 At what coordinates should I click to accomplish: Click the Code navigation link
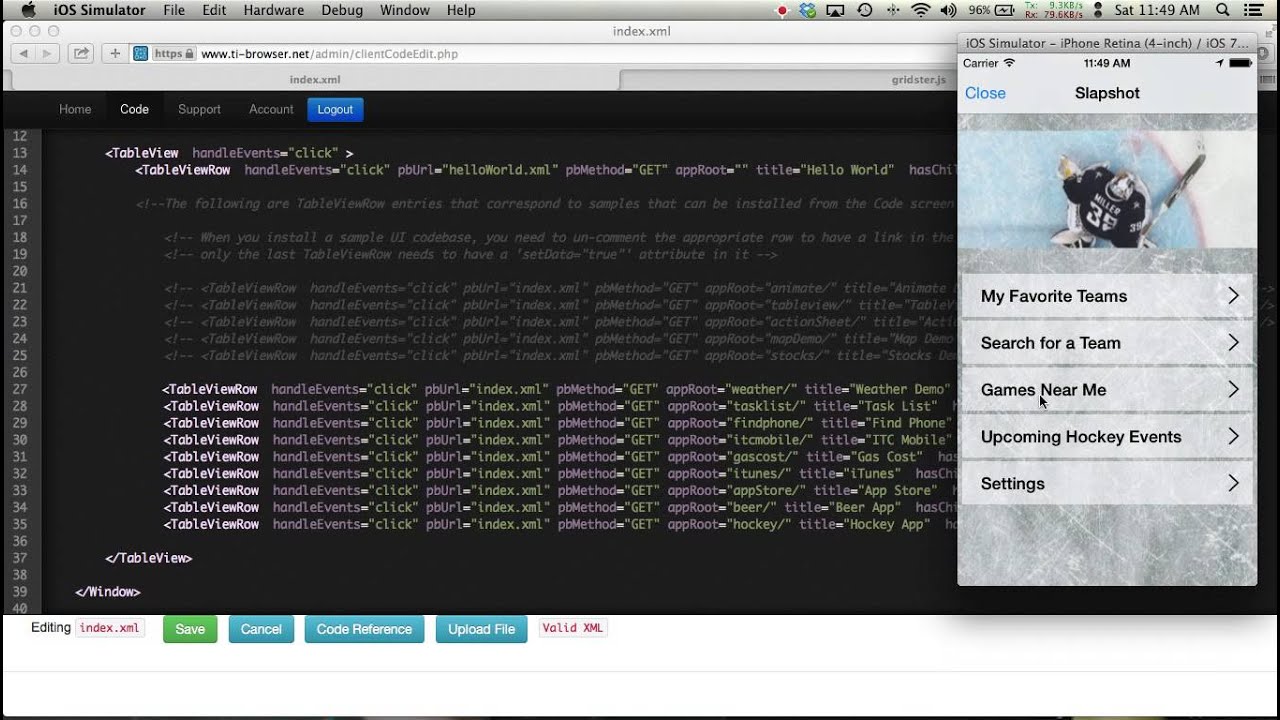pos(134,109)
